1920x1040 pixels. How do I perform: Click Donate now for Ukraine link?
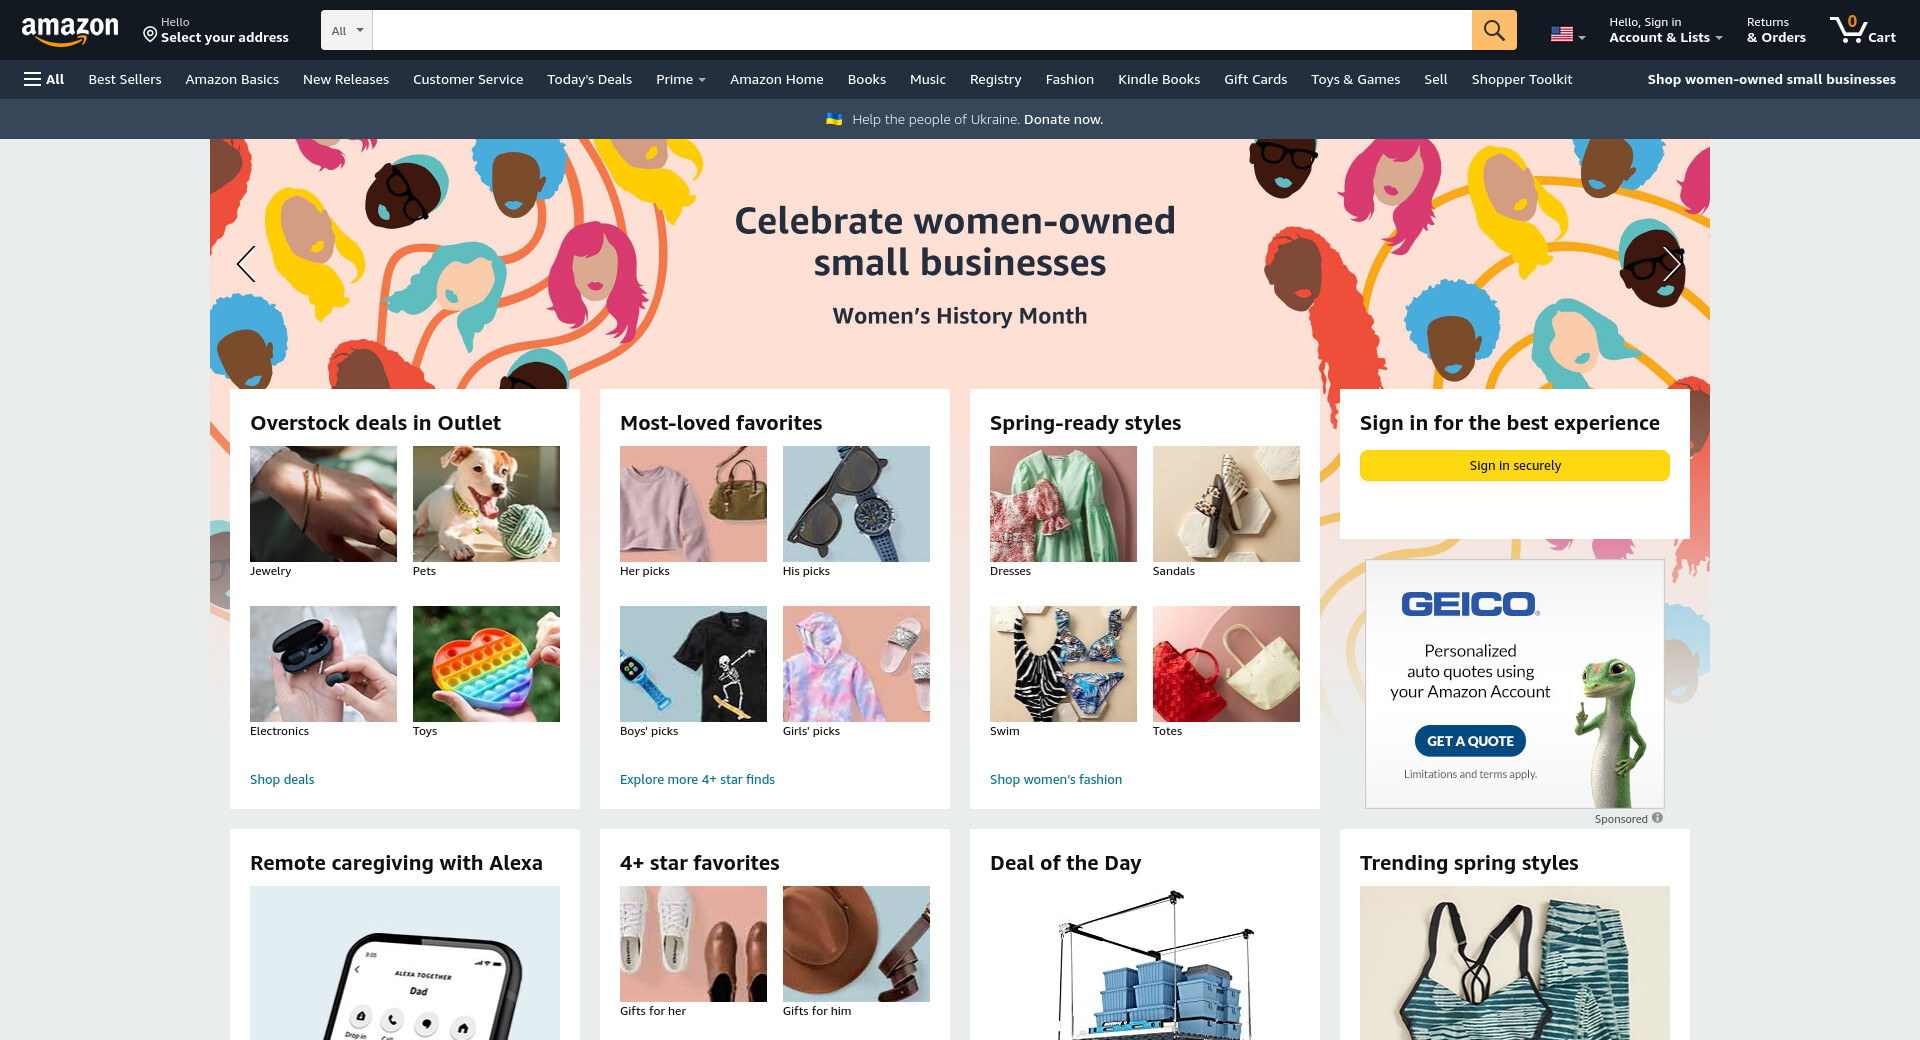[1063, 119]
